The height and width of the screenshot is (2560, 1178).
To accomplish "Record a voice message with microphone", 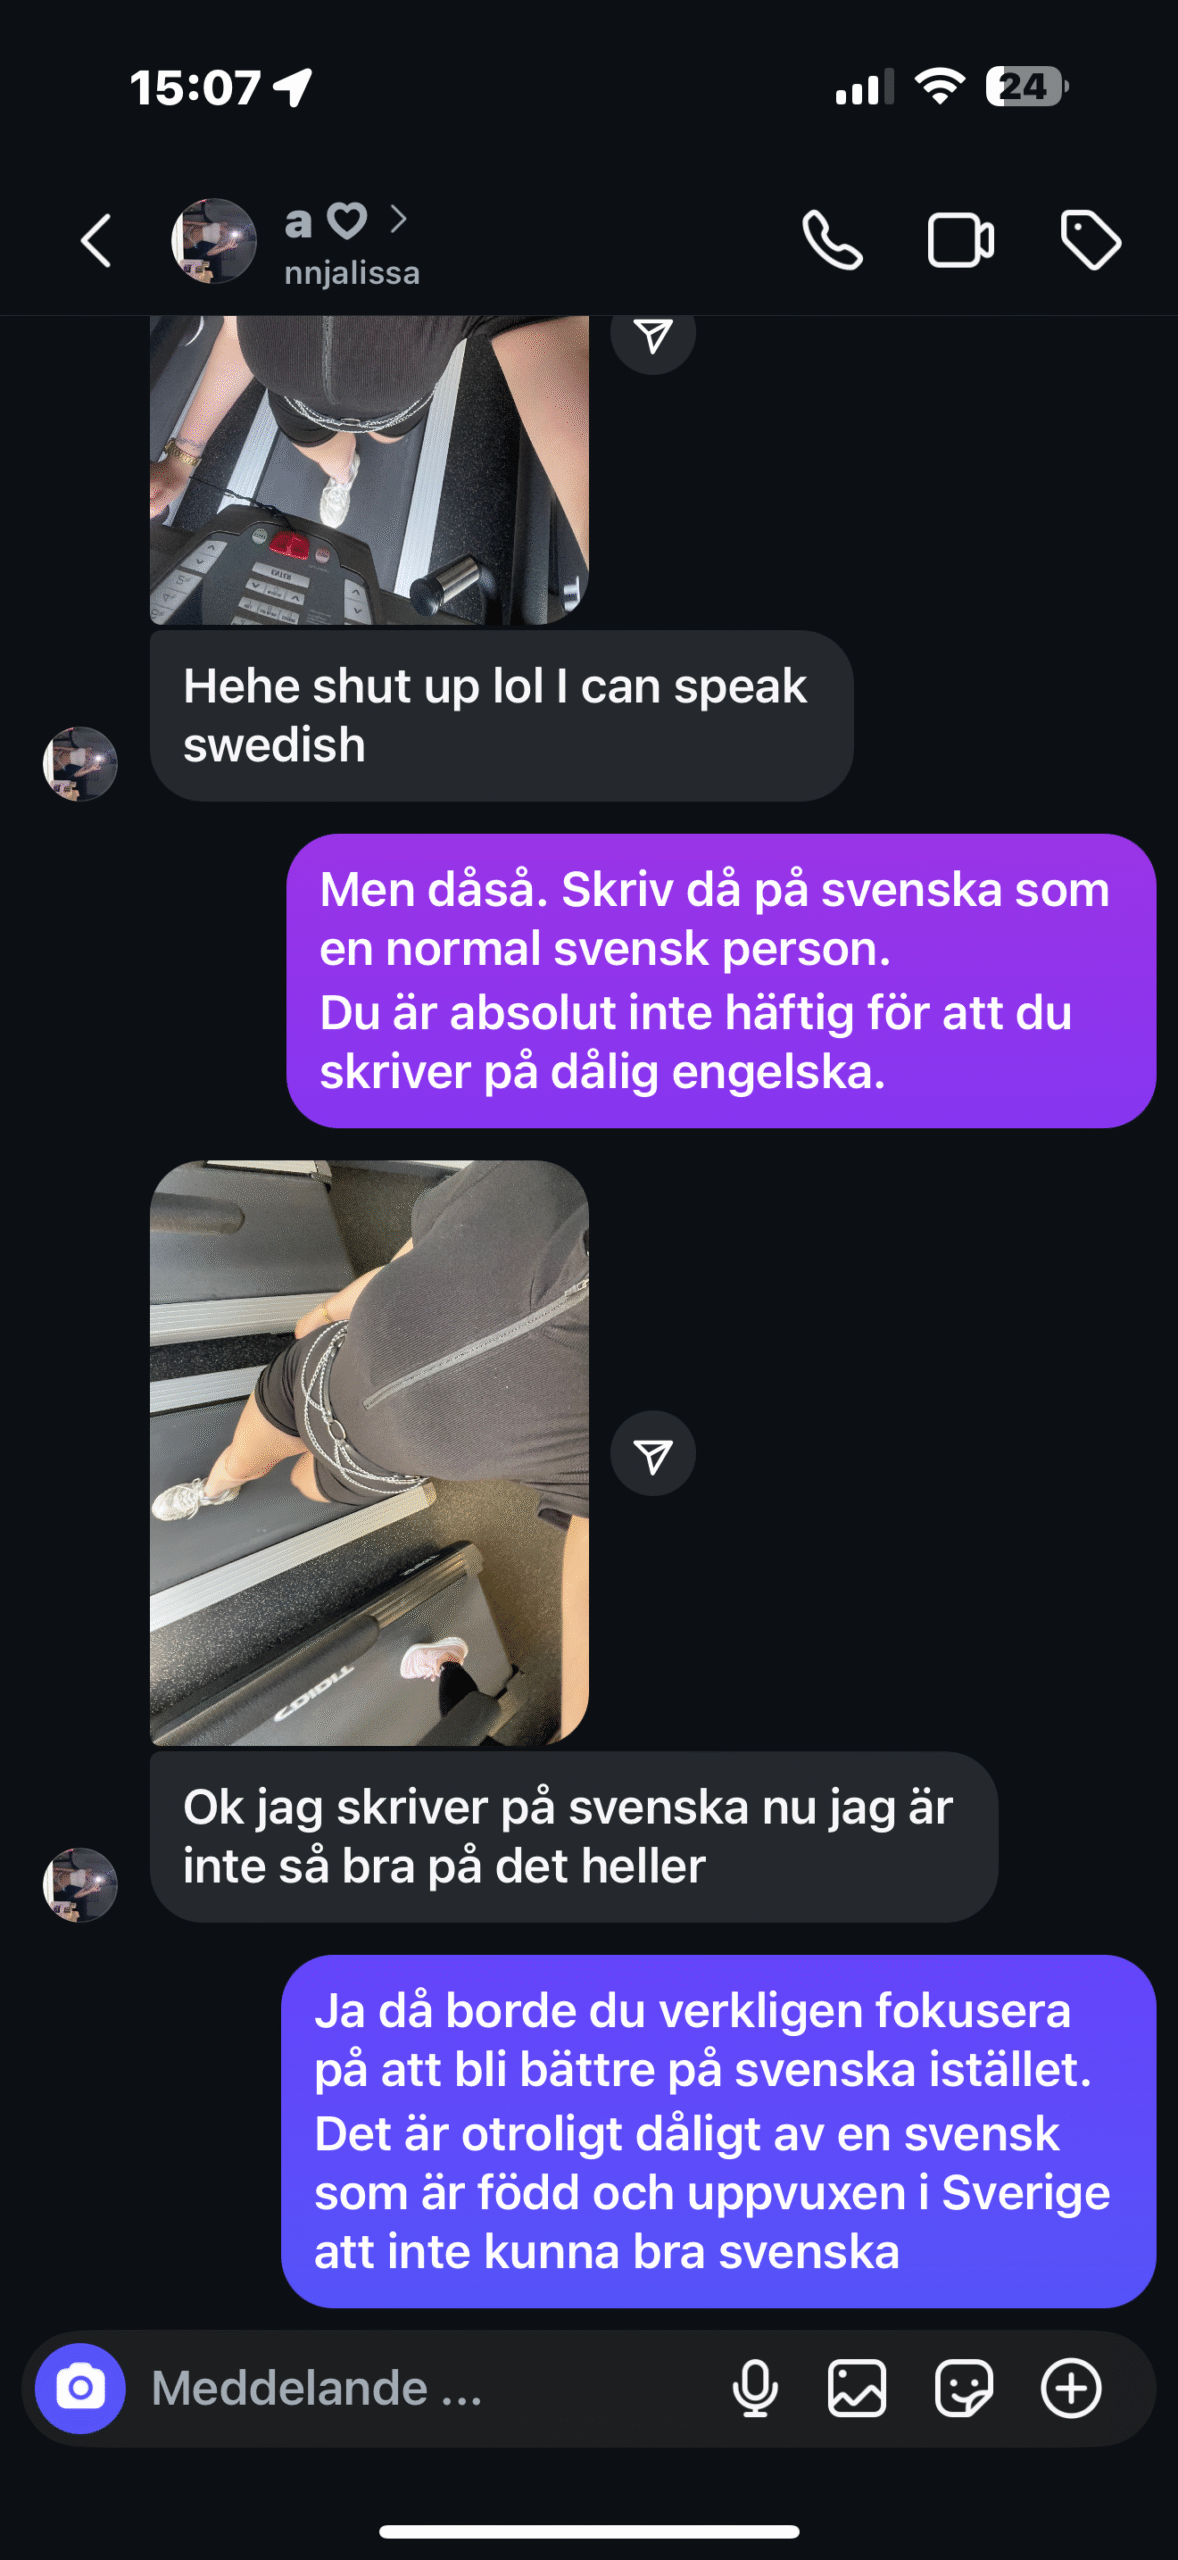I will (755, 2389).
